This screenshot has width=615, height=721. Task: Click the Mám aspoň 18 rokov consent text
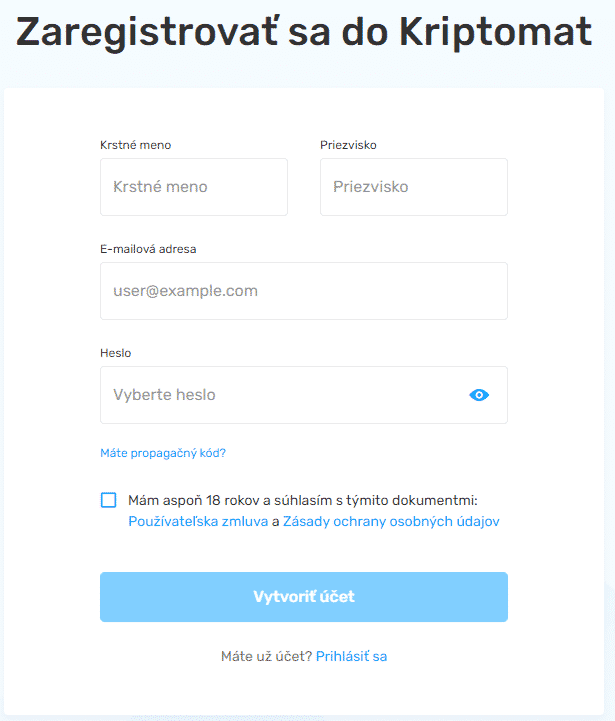point(303,500)
